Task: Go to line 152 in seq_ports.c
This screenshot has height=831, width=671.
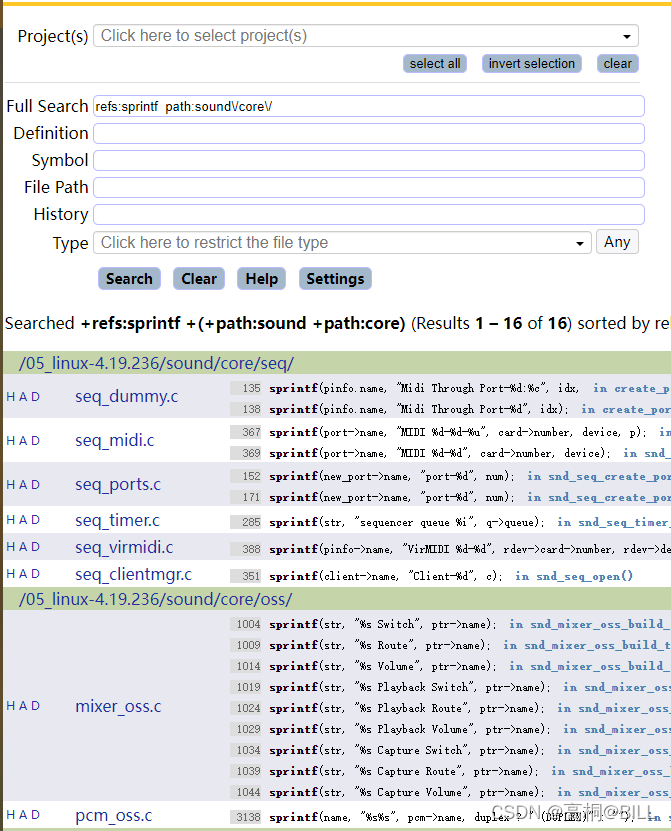Action: (x=246, y=476)
